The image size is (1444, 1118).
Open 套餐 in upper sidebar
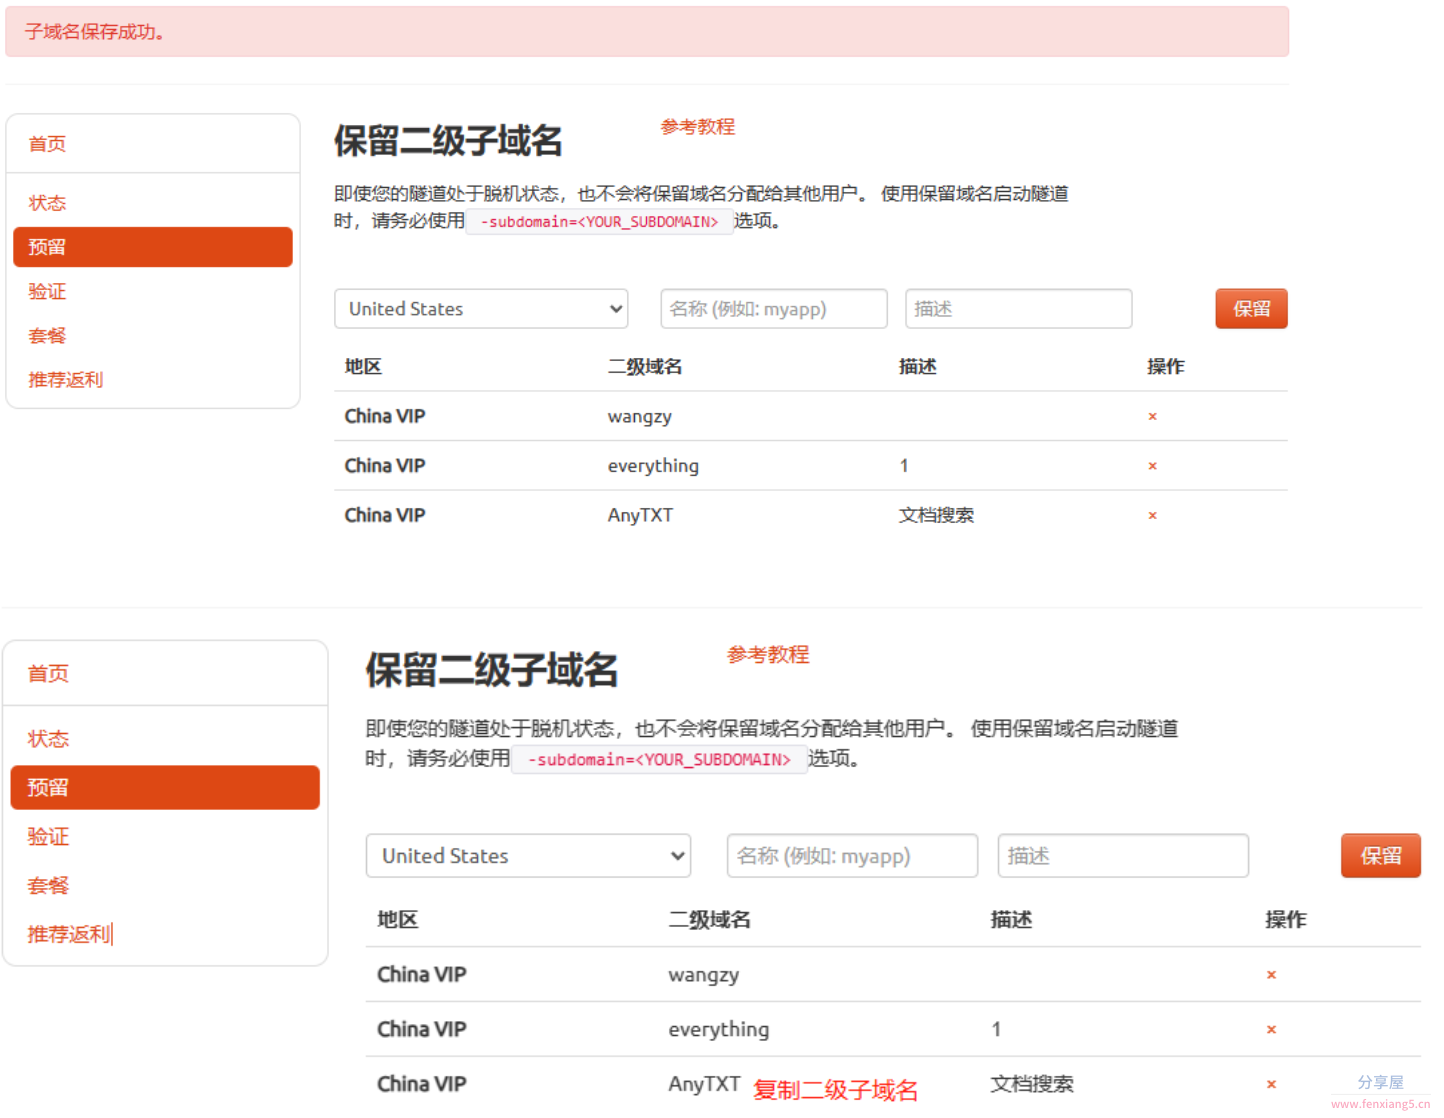pyautogui.click(x=47, y=336)
